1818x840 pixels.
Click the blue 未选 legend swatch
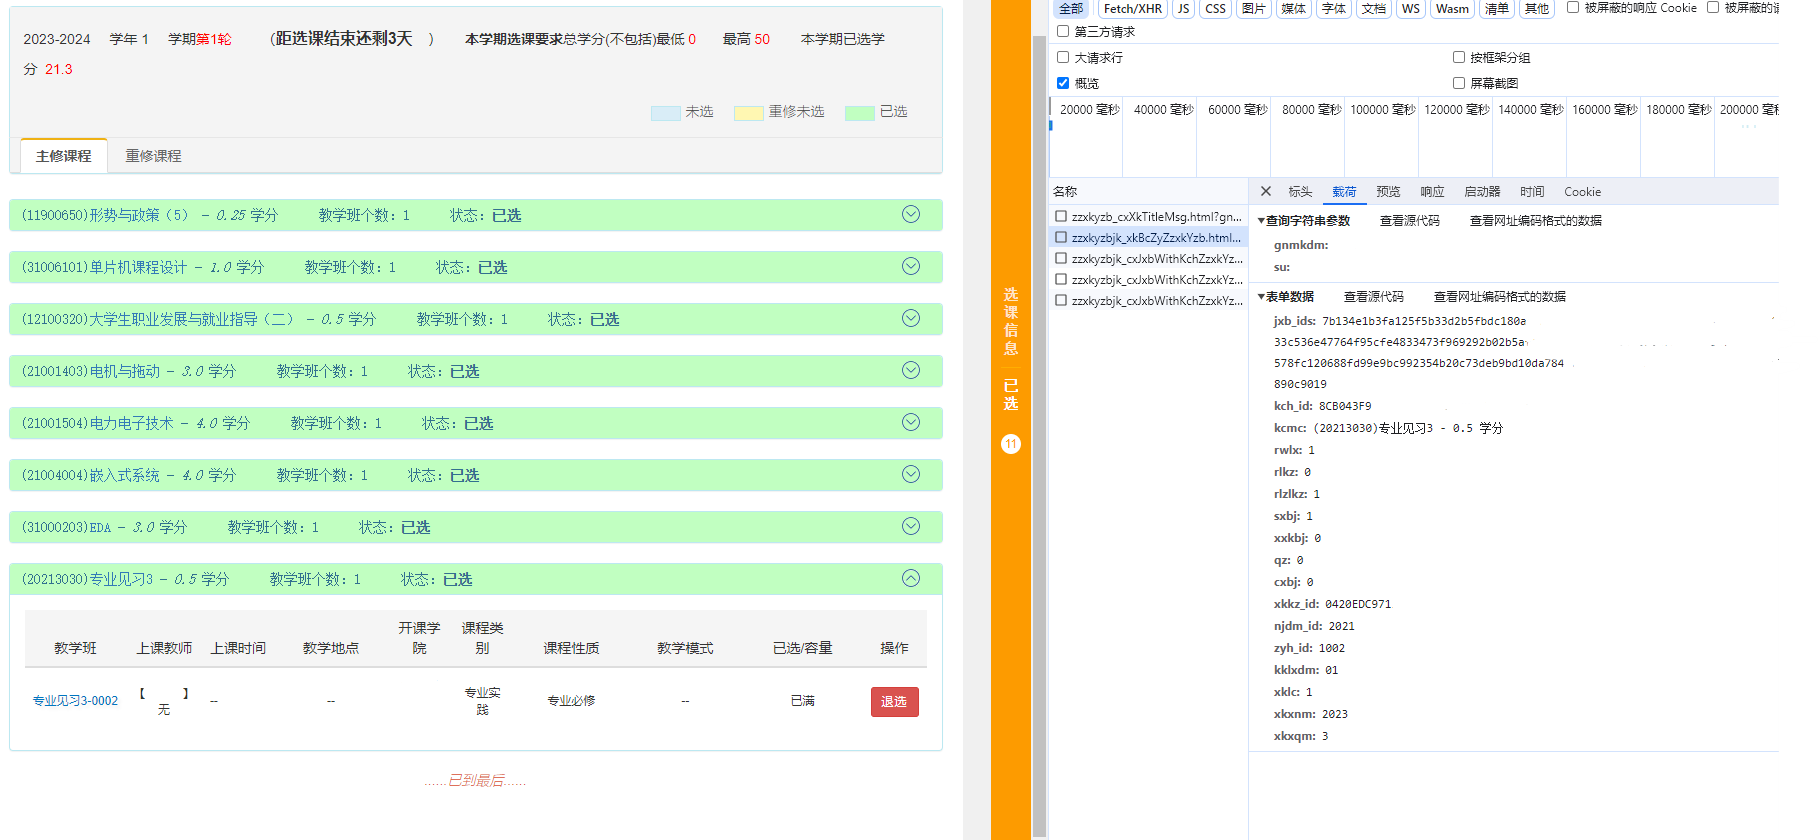pyautogui.click(x=666, y=112)
